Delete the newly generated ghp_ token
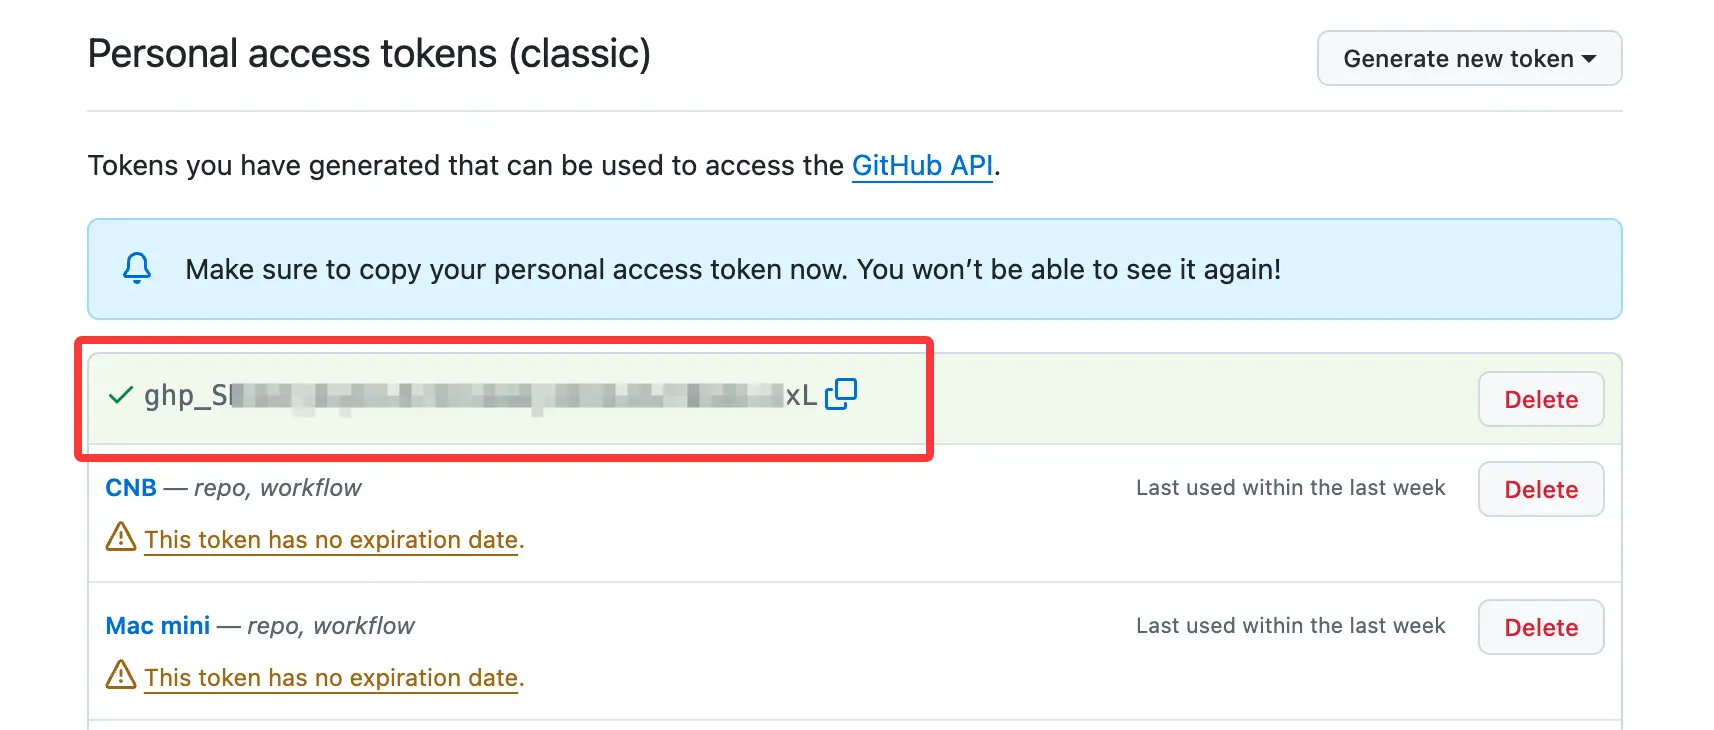Screen dimensions: 1714x730 tap(1540, 400)
